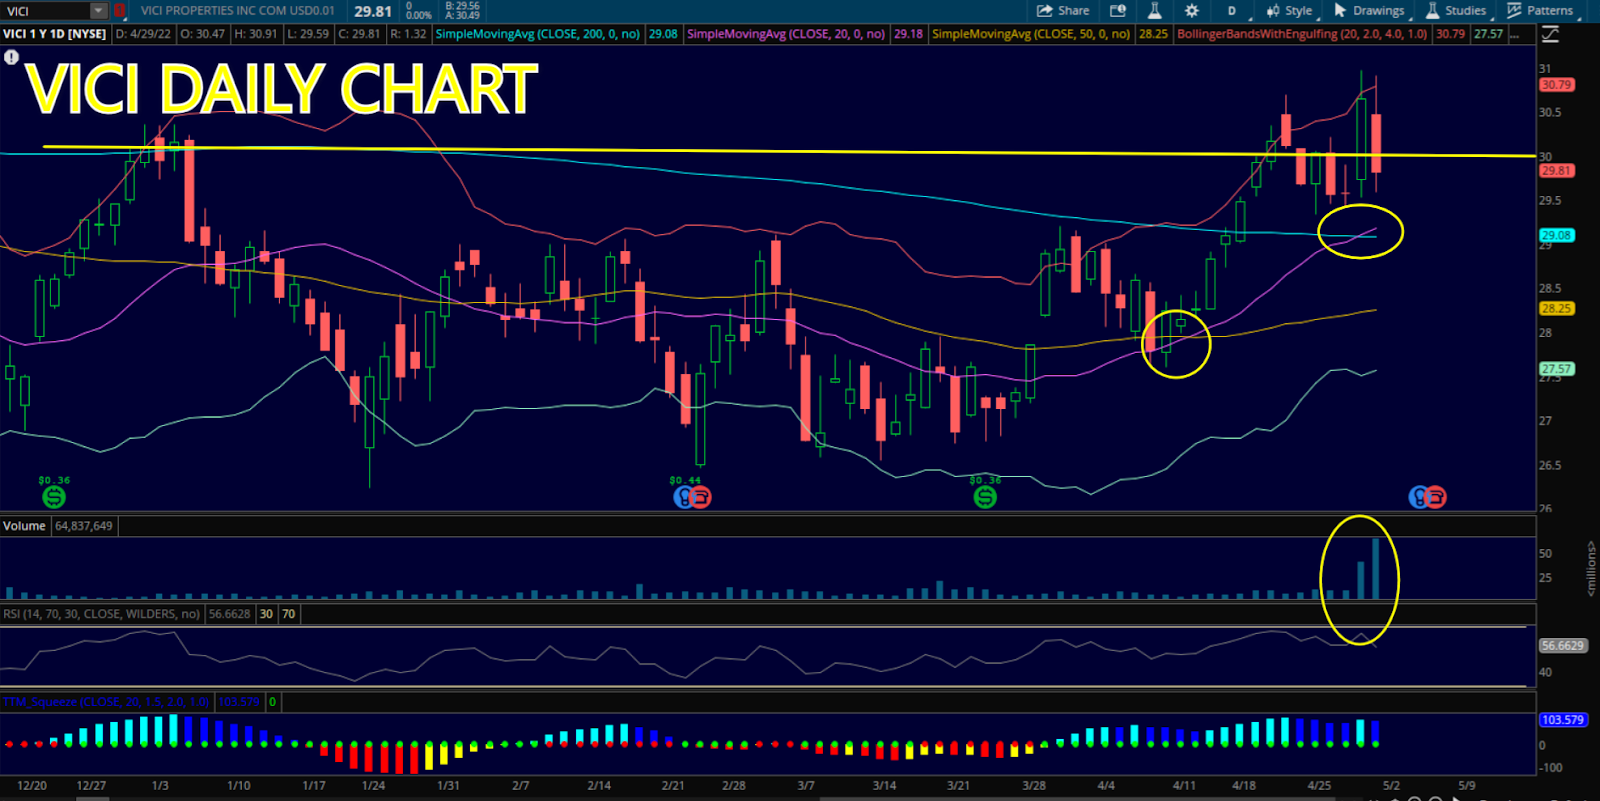Click the high value H: 30.91
The image size is (1600, 801).
pos(256,34)
